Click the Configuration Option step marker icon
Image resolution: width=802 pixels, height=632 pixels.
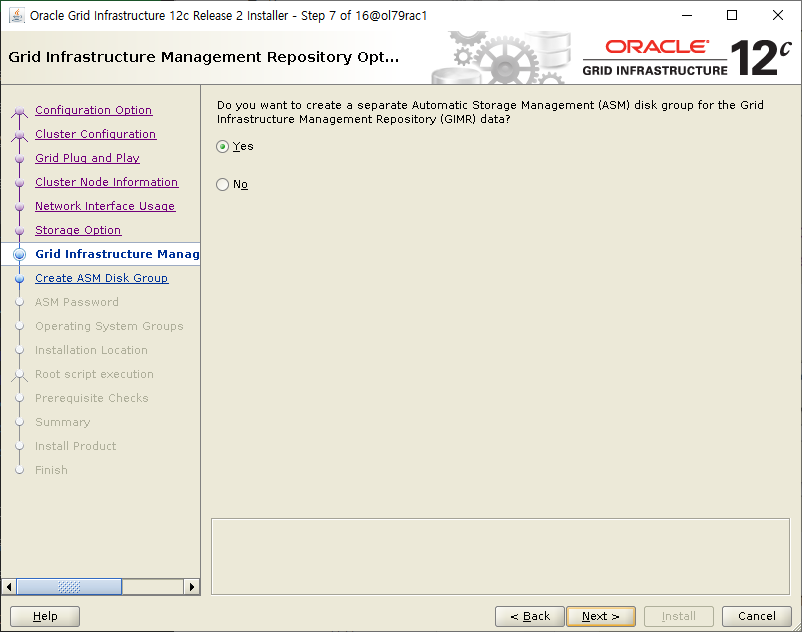point(19,111)
